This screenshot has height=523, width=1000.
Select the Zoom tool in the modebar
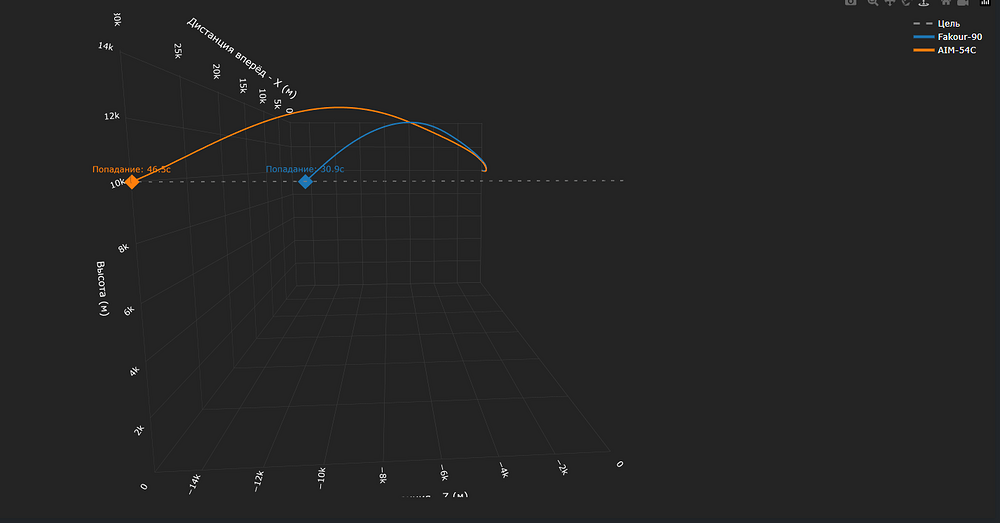point(873,3)
